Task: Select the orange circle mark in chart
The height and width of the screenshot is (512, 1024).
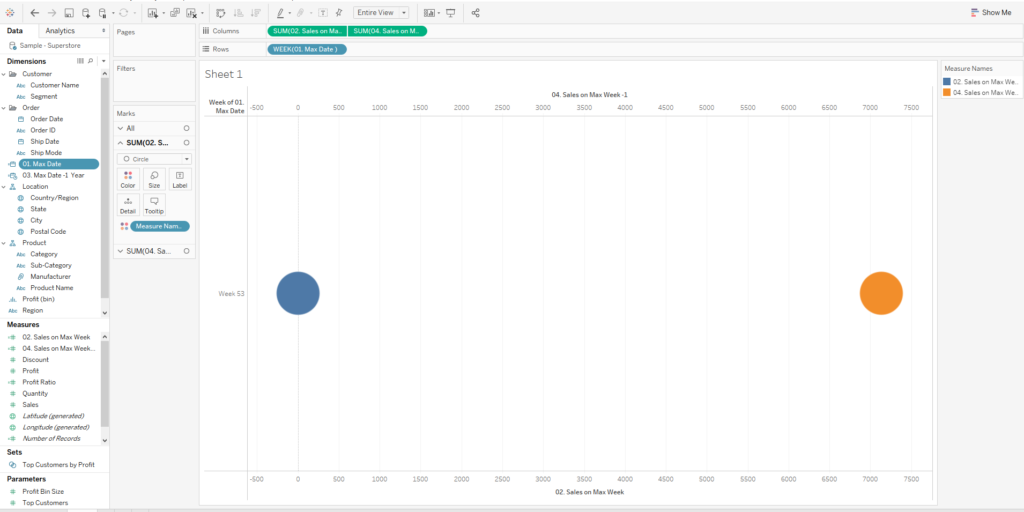Action: (x=881, y=293)
